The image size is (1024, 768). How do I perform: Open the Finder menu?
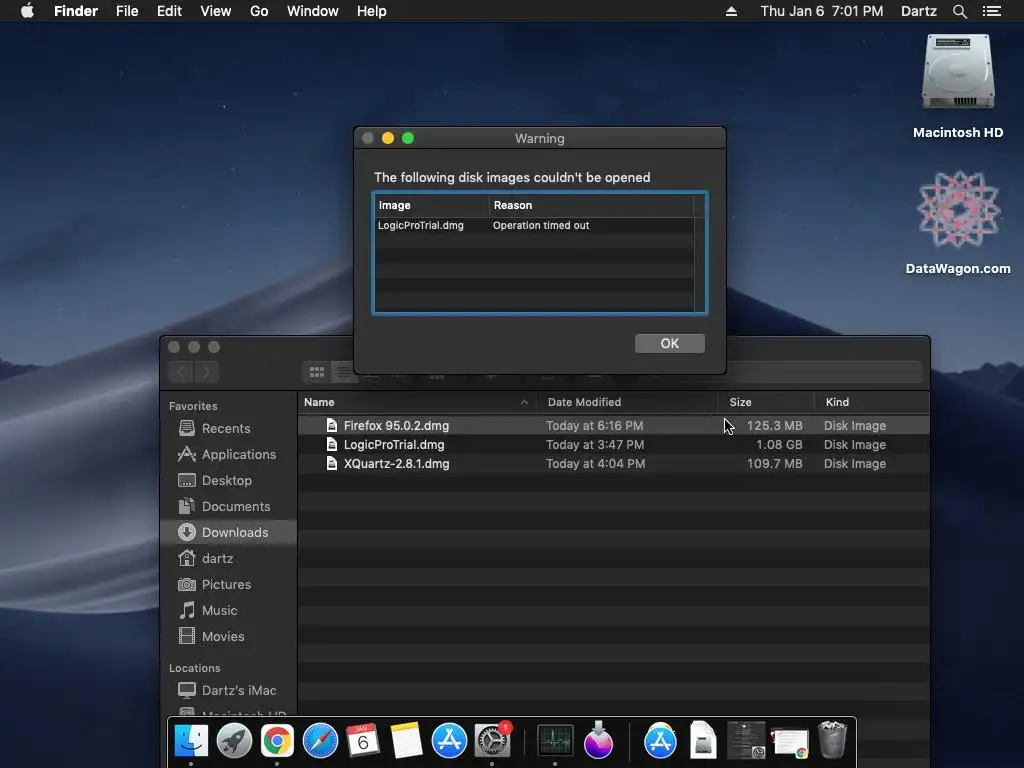[76, 11]
